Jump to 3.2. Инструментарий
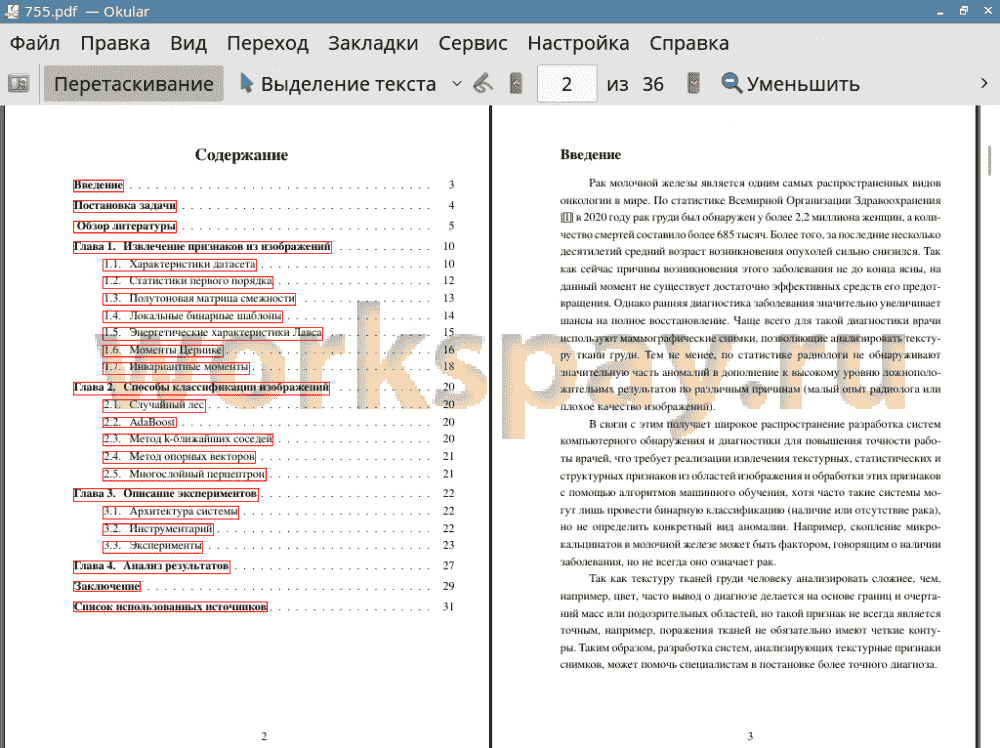 click(x=158, y=529)
